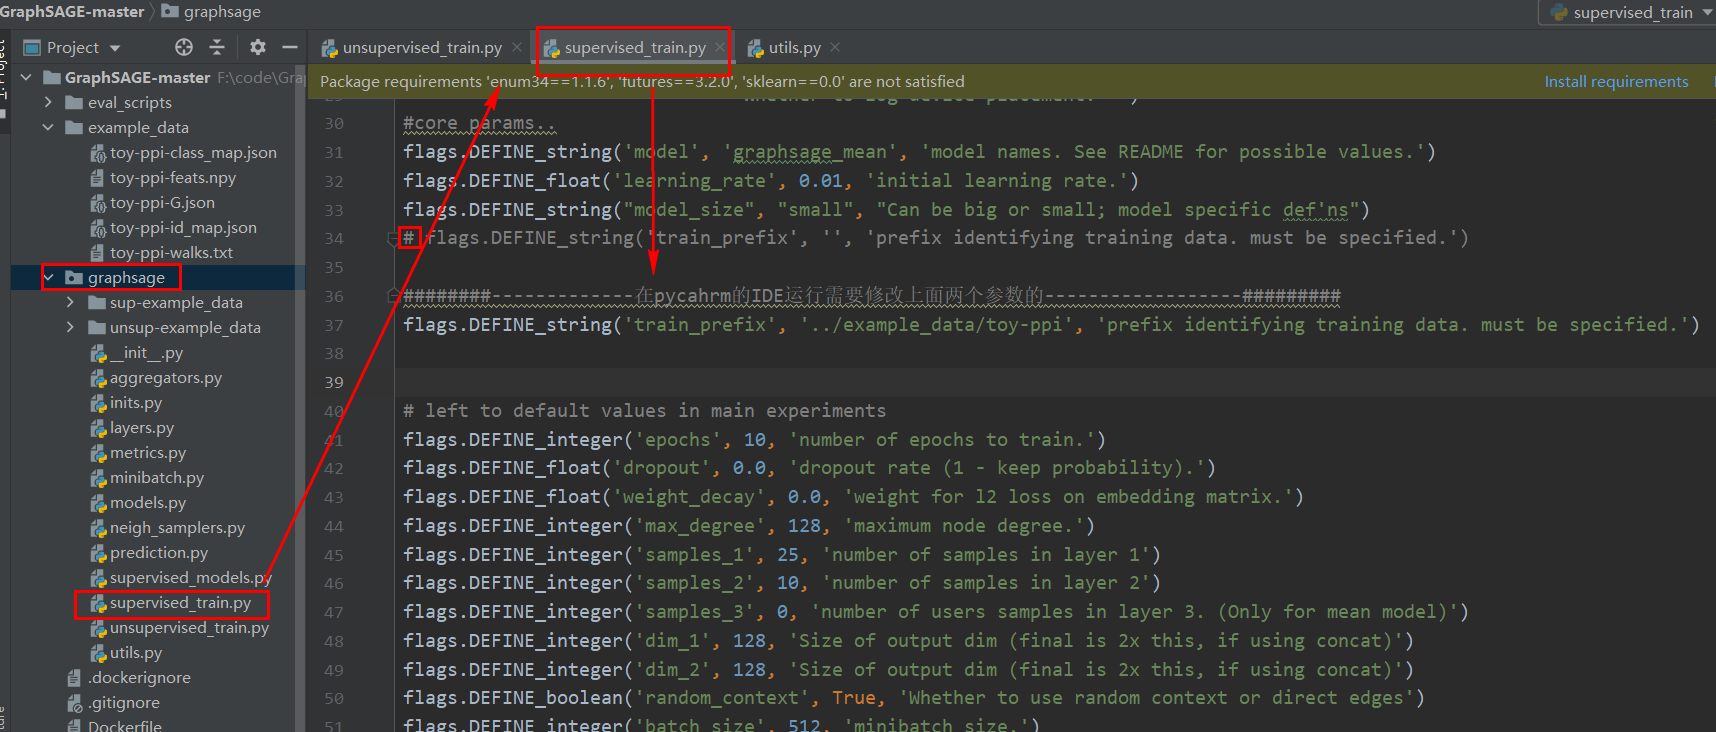Click Install requirements link
The height and width of the screenshot is (732, 1716).
(x=1616, y=81)
